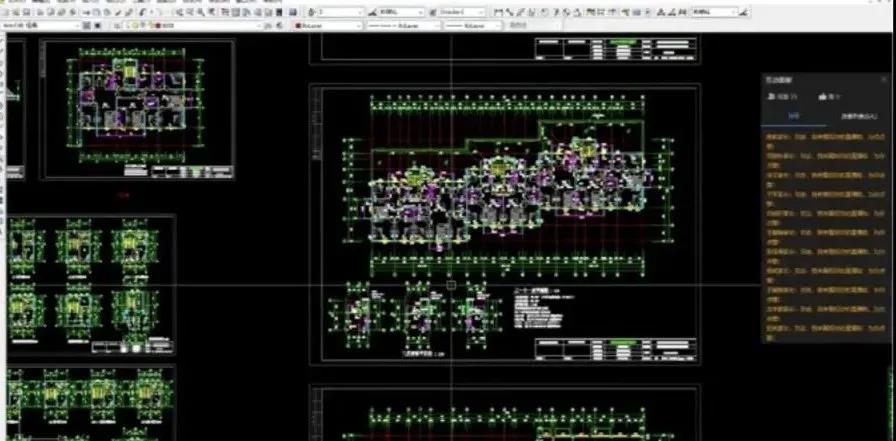This screenshot has width=896, height=441.
Task: Click the viewers people icon in side panel
Action: click(x=771, y=97)
